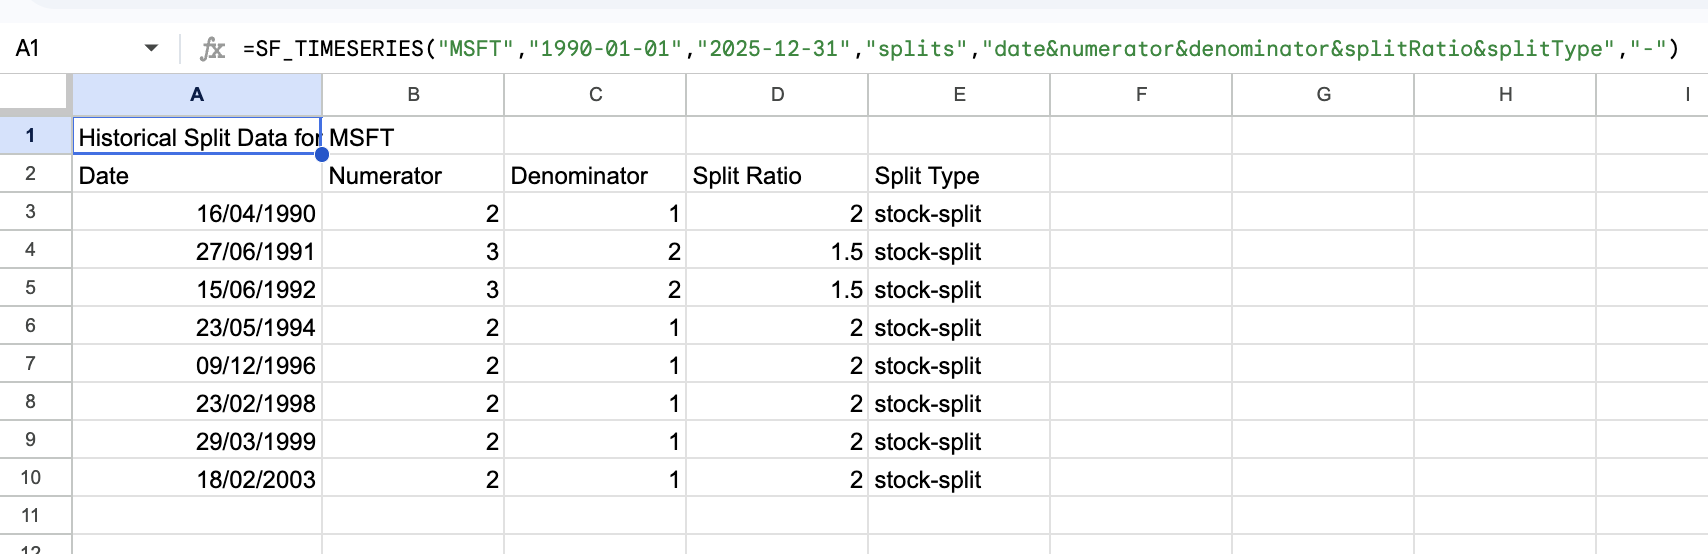Select column H header
Screen dimensions: 1708x554
(1505, 95)
